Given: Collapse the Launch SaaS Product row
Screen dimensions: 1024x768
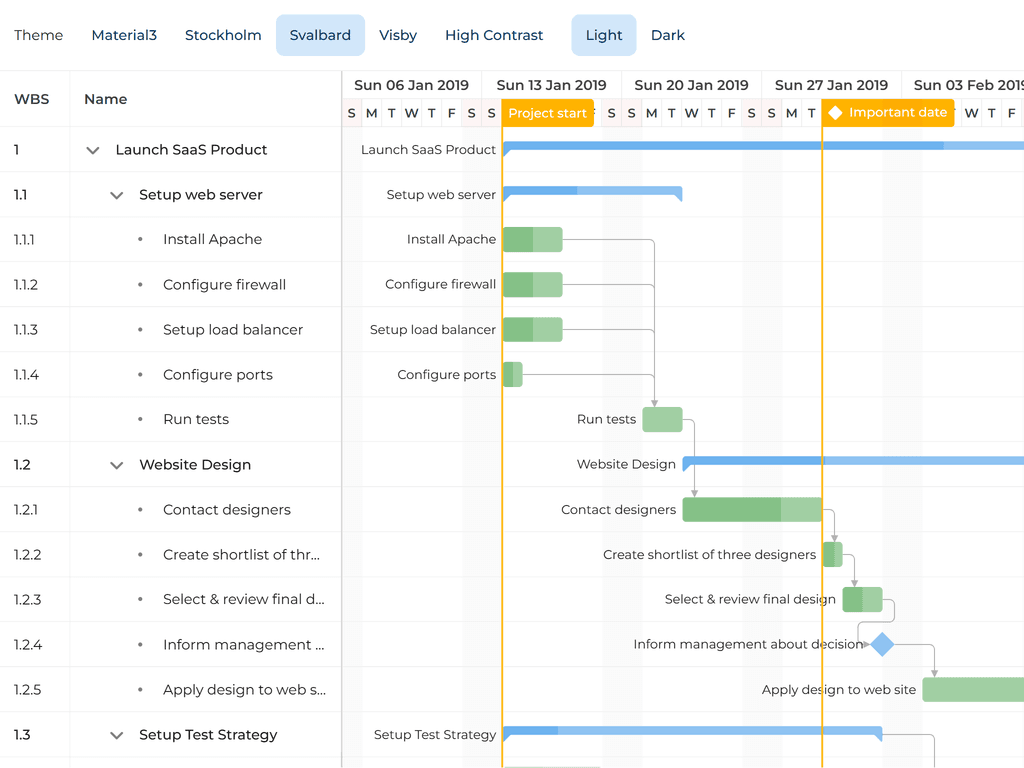Looking at the screenshot, I should (x=93, y=150).
